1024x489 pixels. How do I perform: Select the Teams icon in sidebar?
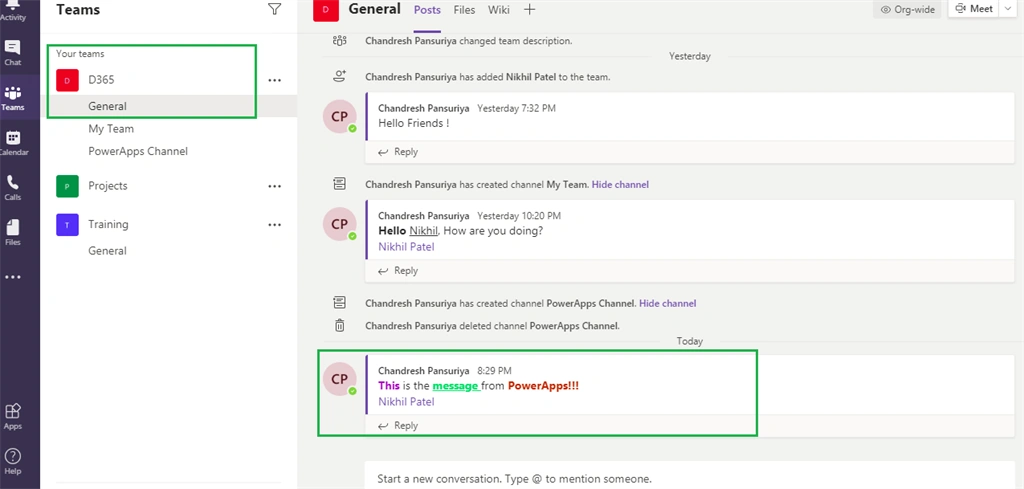click(x=13, y=99)
